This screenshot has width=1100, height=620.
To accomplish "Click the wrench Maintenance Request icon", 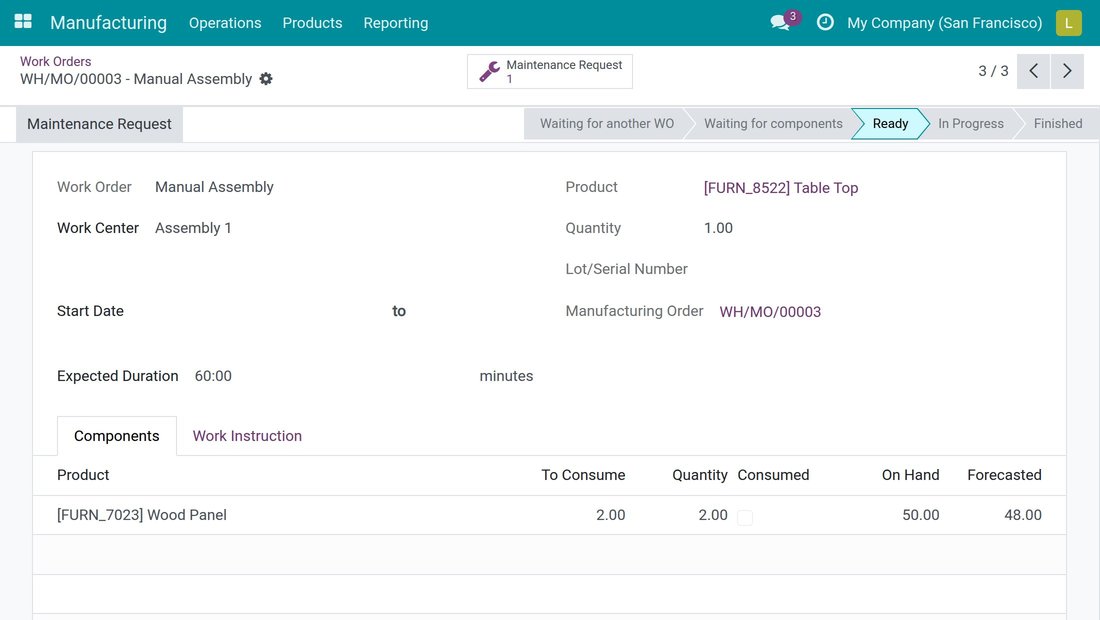I will pyautogui.click(x=489, y=72).
